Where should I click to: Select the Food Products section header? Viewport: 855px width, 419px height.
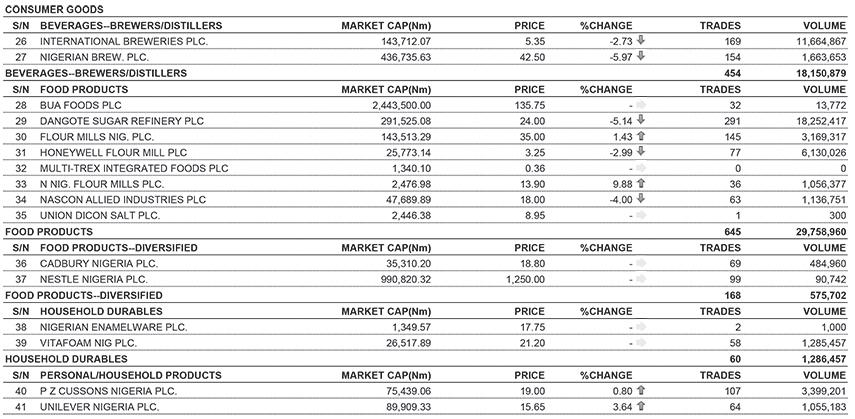84,89
